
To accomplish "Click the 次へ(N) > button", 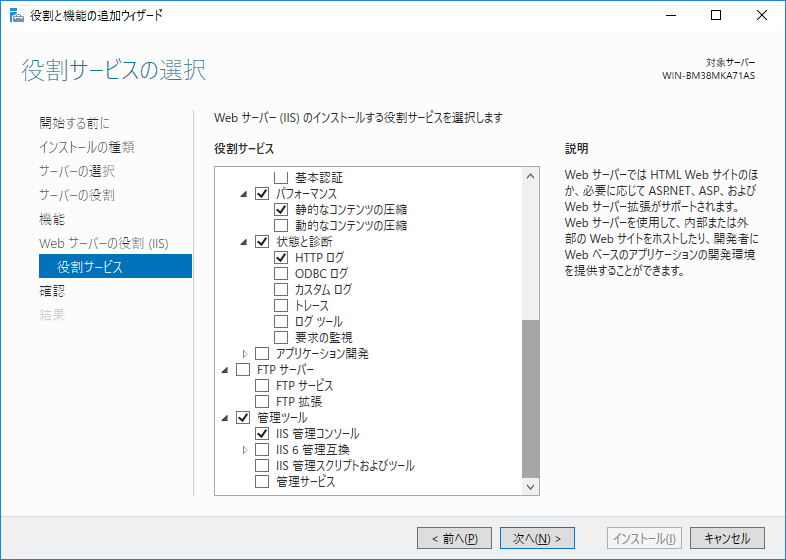I will tap(536, 538).
